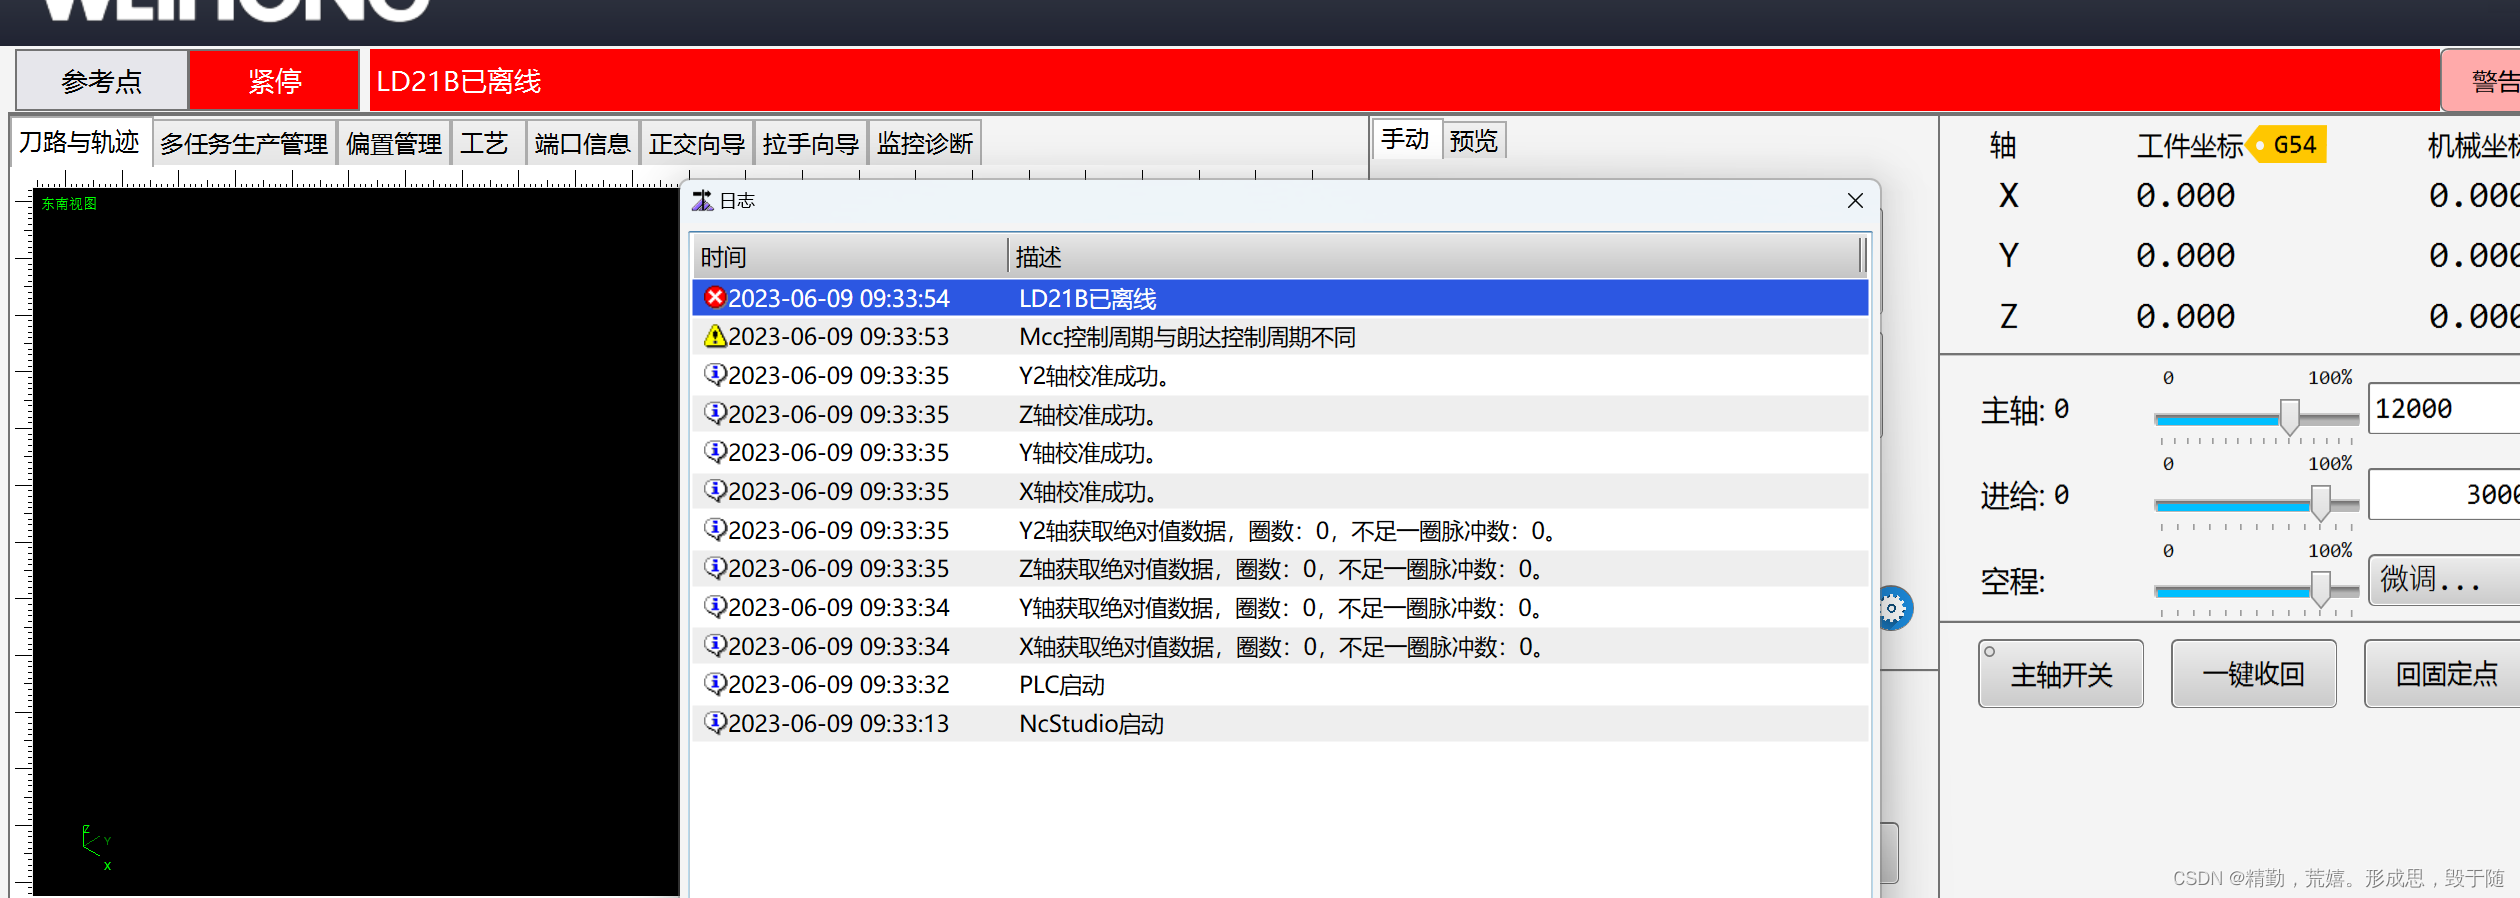Select the Z轴校准成功 log entry
Image resolution: width=2520 pixels, height=898 pixels.
pyautogui.click(x=1280, y=414)
